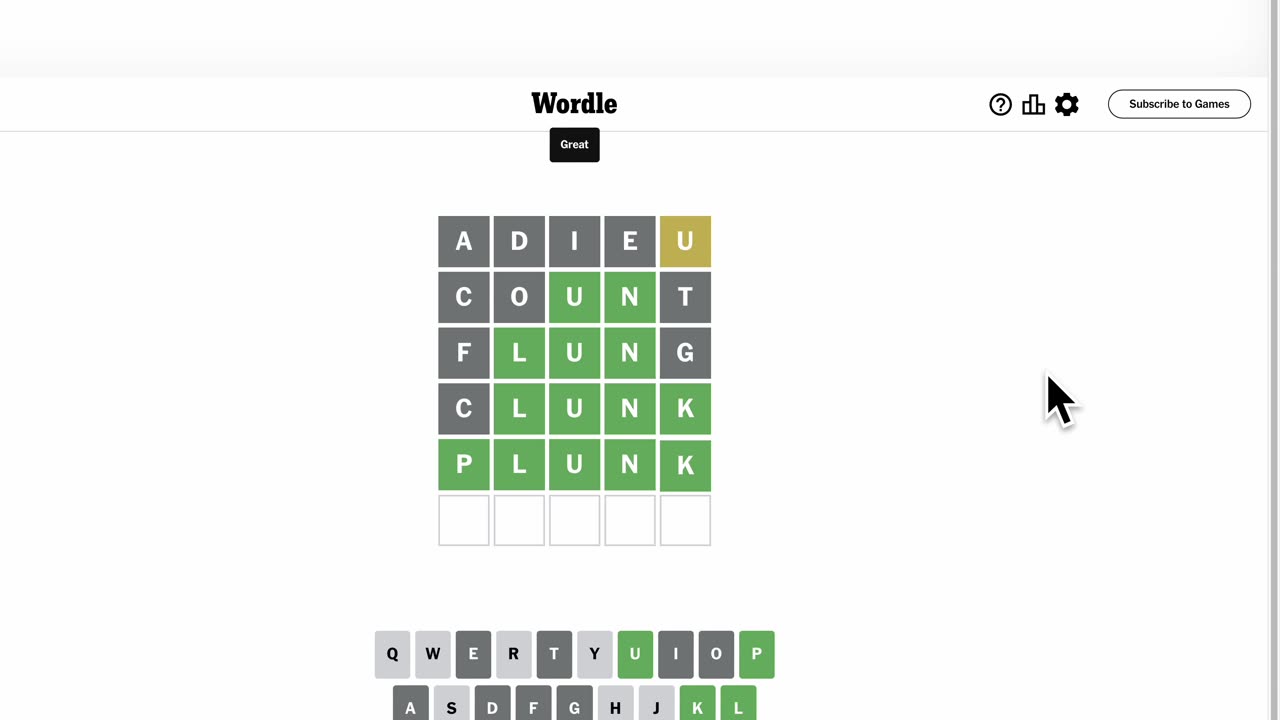Viewport: 1280px width, 720px height.
Task: Click Subscribe to Games button
Action: pos(1179,104)
